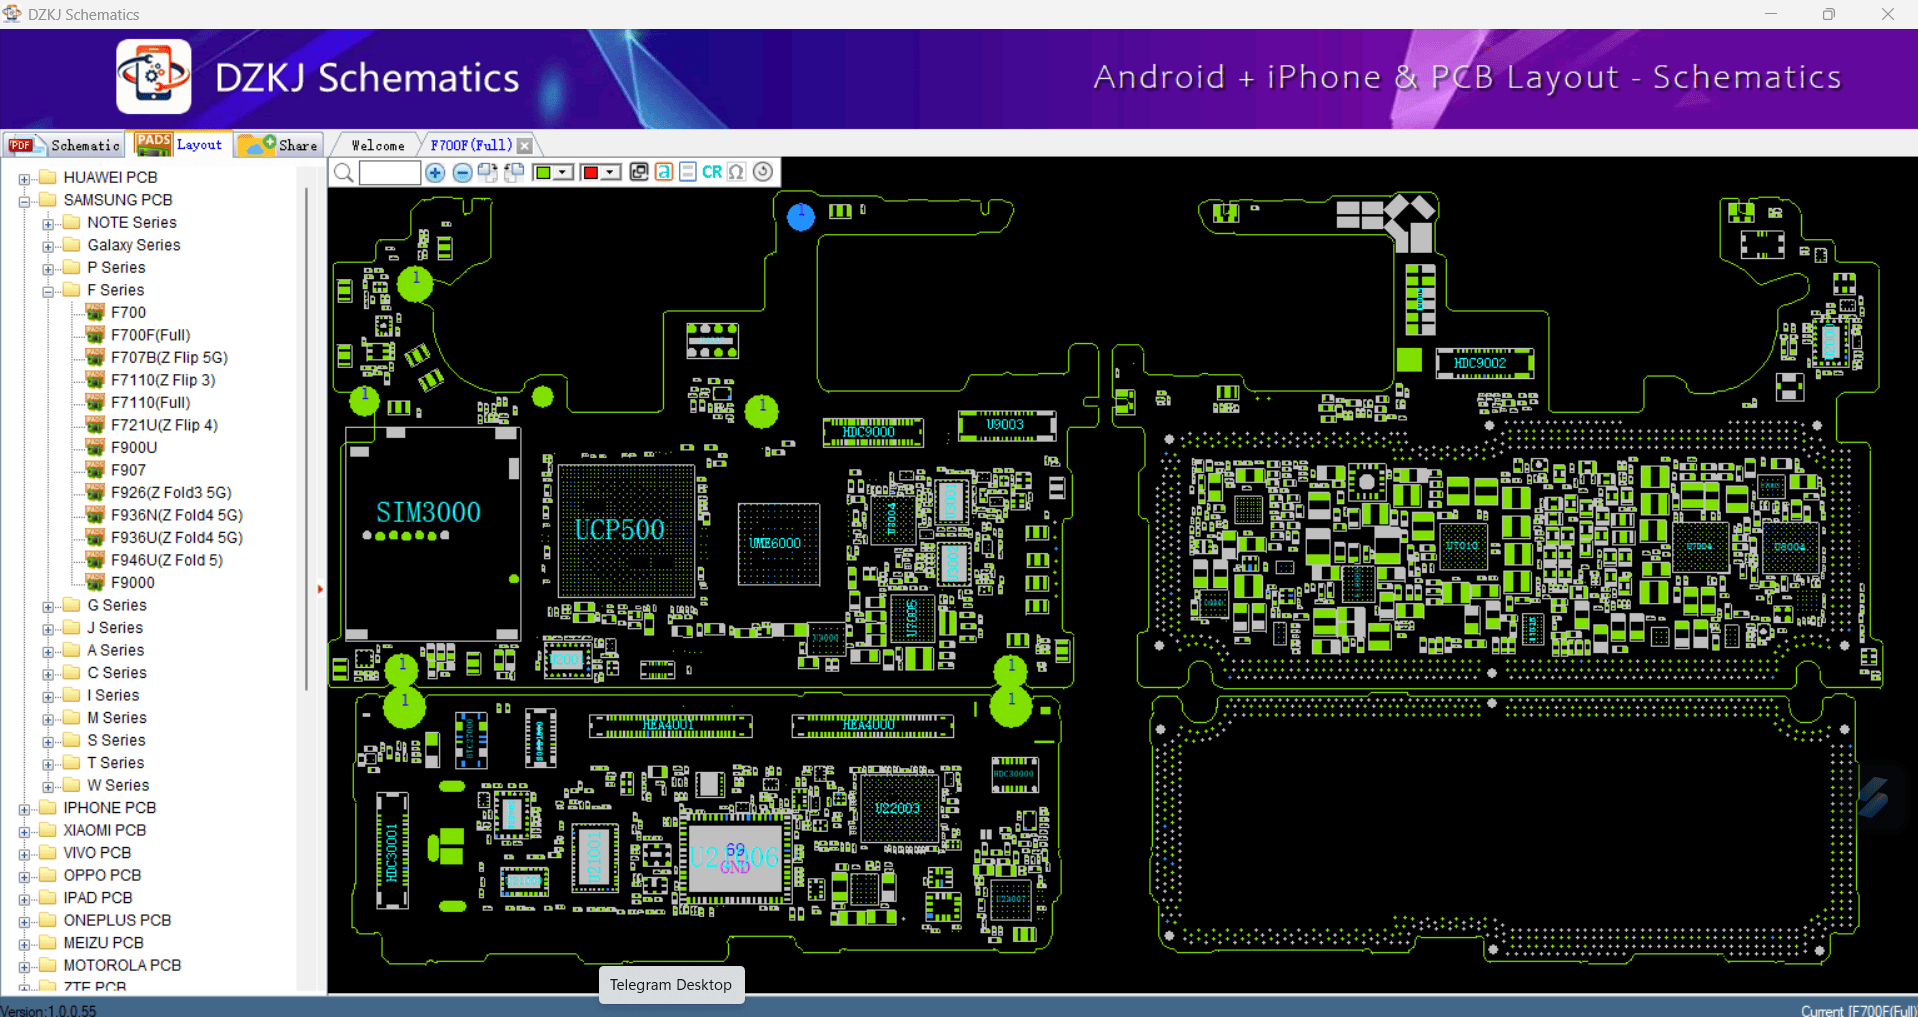
Task: Select MOTOROLA PCB tree item
Action: (122, 965)
